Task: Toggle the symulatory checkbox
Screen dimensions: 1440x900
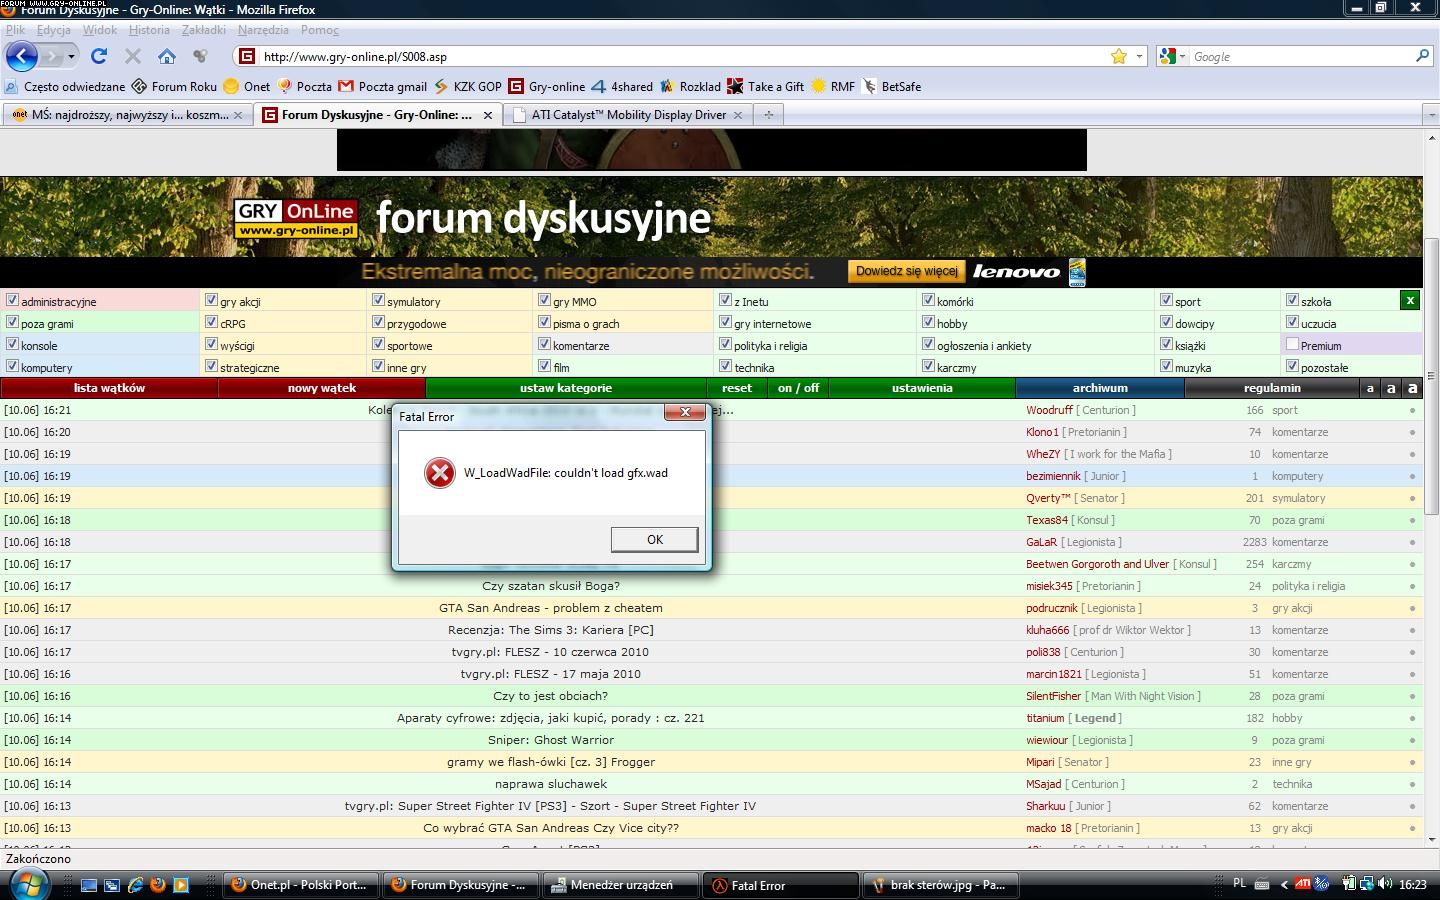Action: click(378, 299)
